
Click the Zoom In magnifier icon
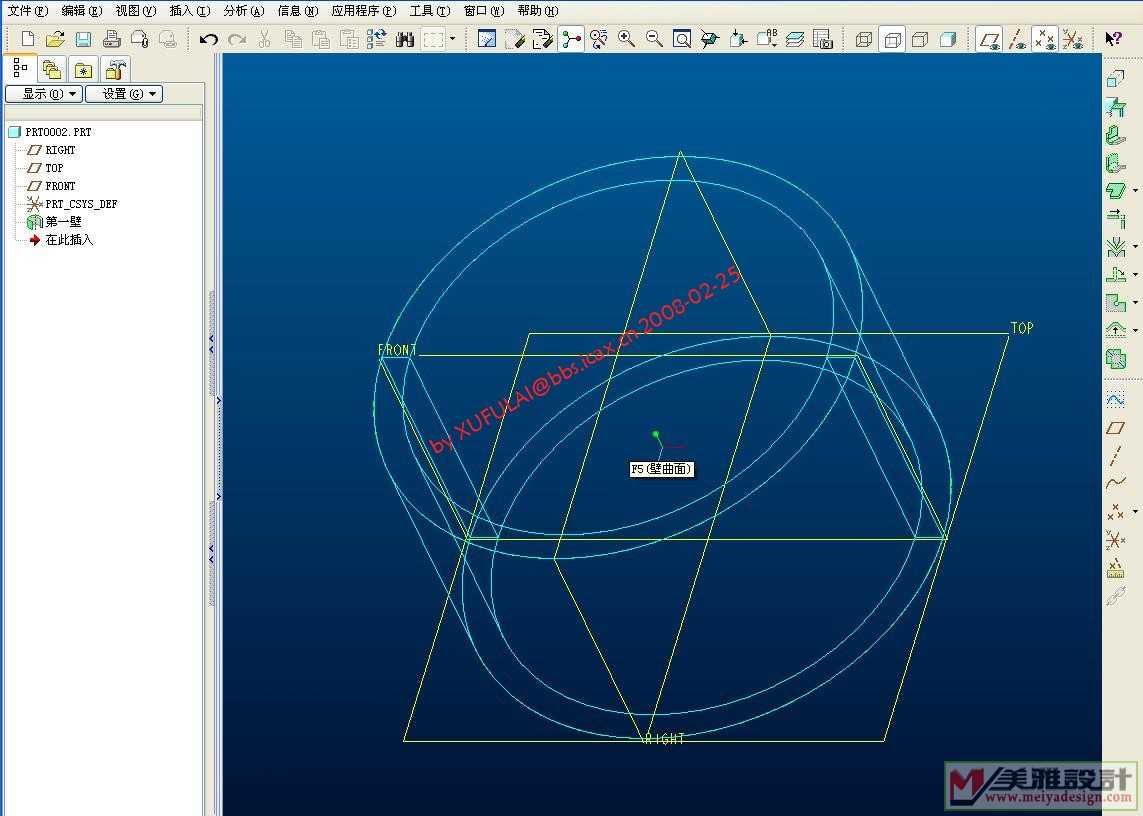click(x=626, y=39)
